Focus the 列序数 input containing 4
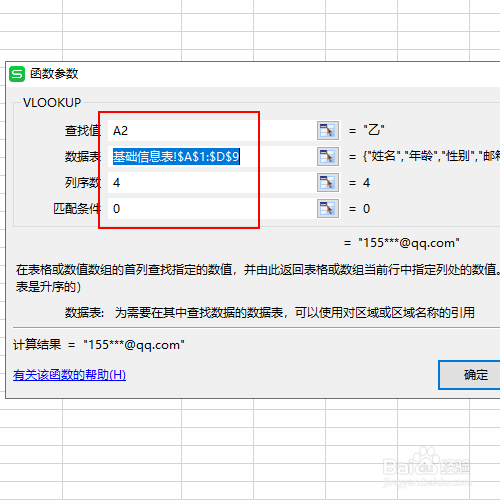The image size is (500, 500). [211, 182]
